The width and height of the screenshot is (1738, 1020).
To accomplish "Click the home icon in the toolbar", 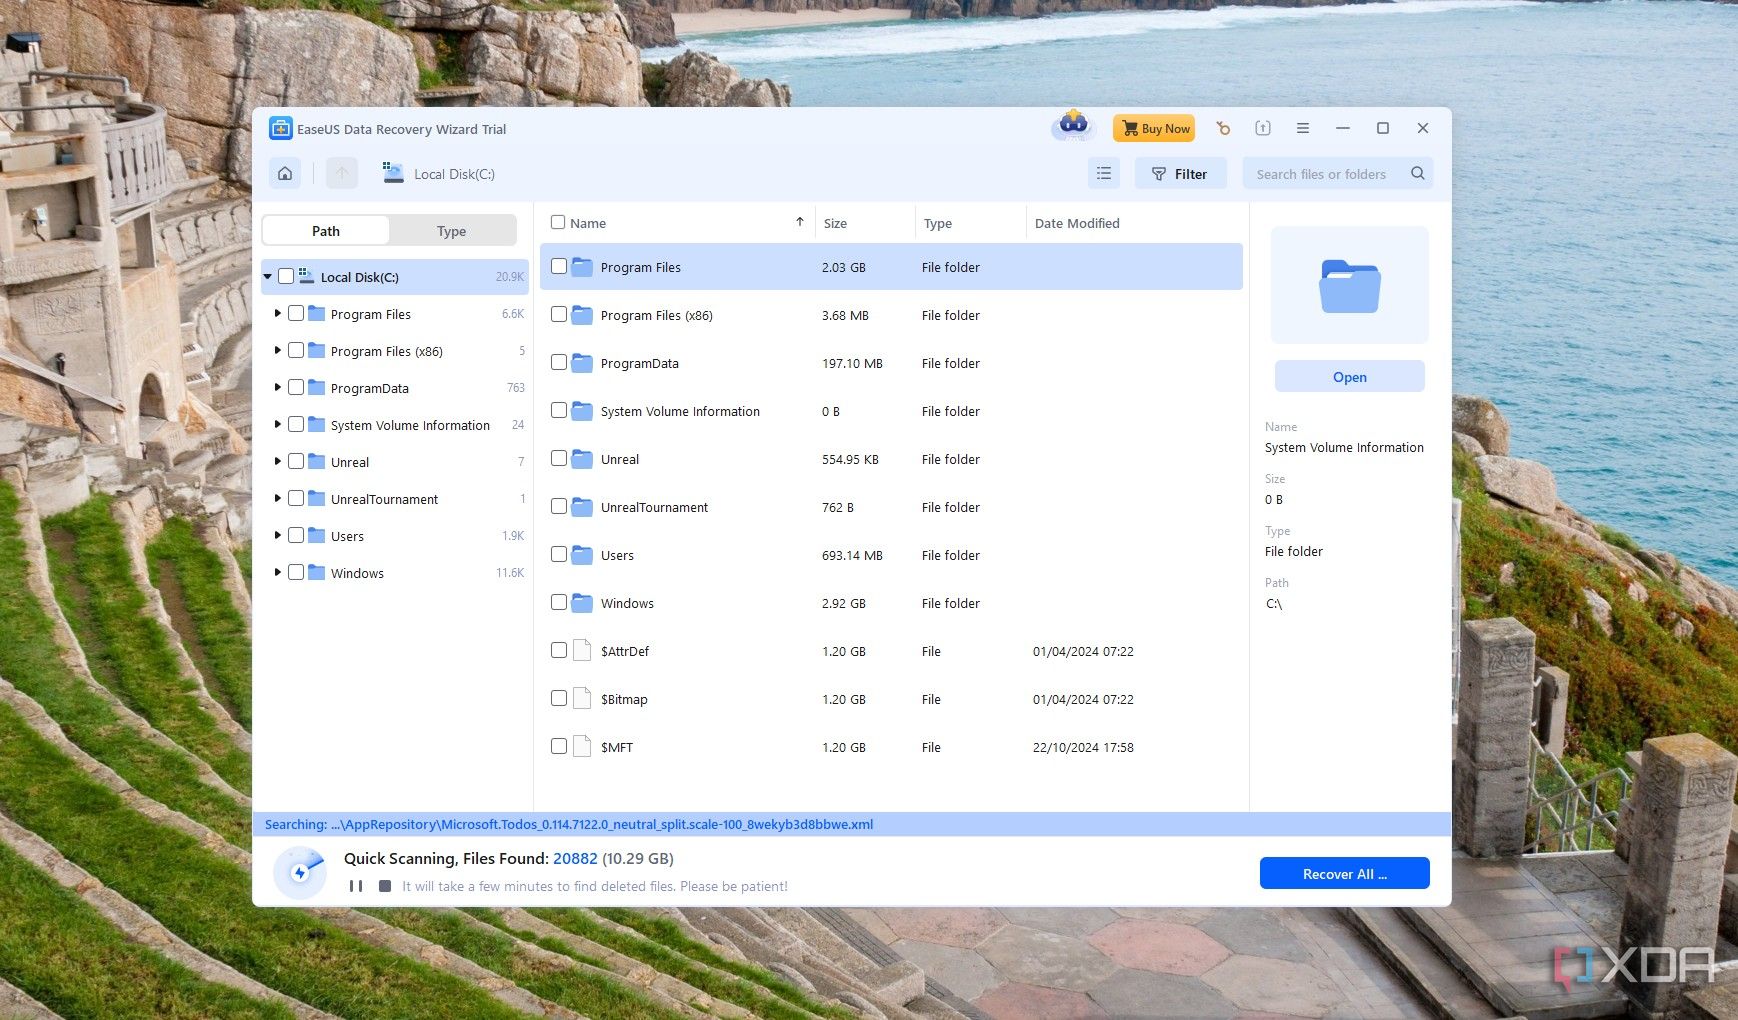I will pyautogui.click(x=285, y=173).
